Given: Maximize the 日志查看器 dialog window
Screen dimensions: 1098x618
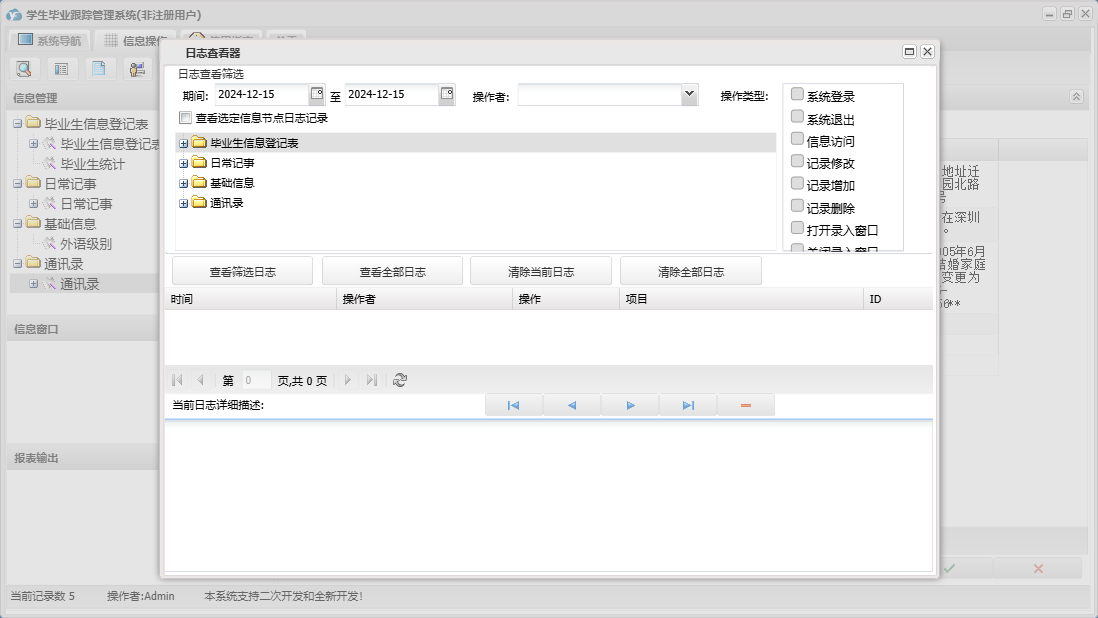Looking at the screenshot, I should (909, 52).
